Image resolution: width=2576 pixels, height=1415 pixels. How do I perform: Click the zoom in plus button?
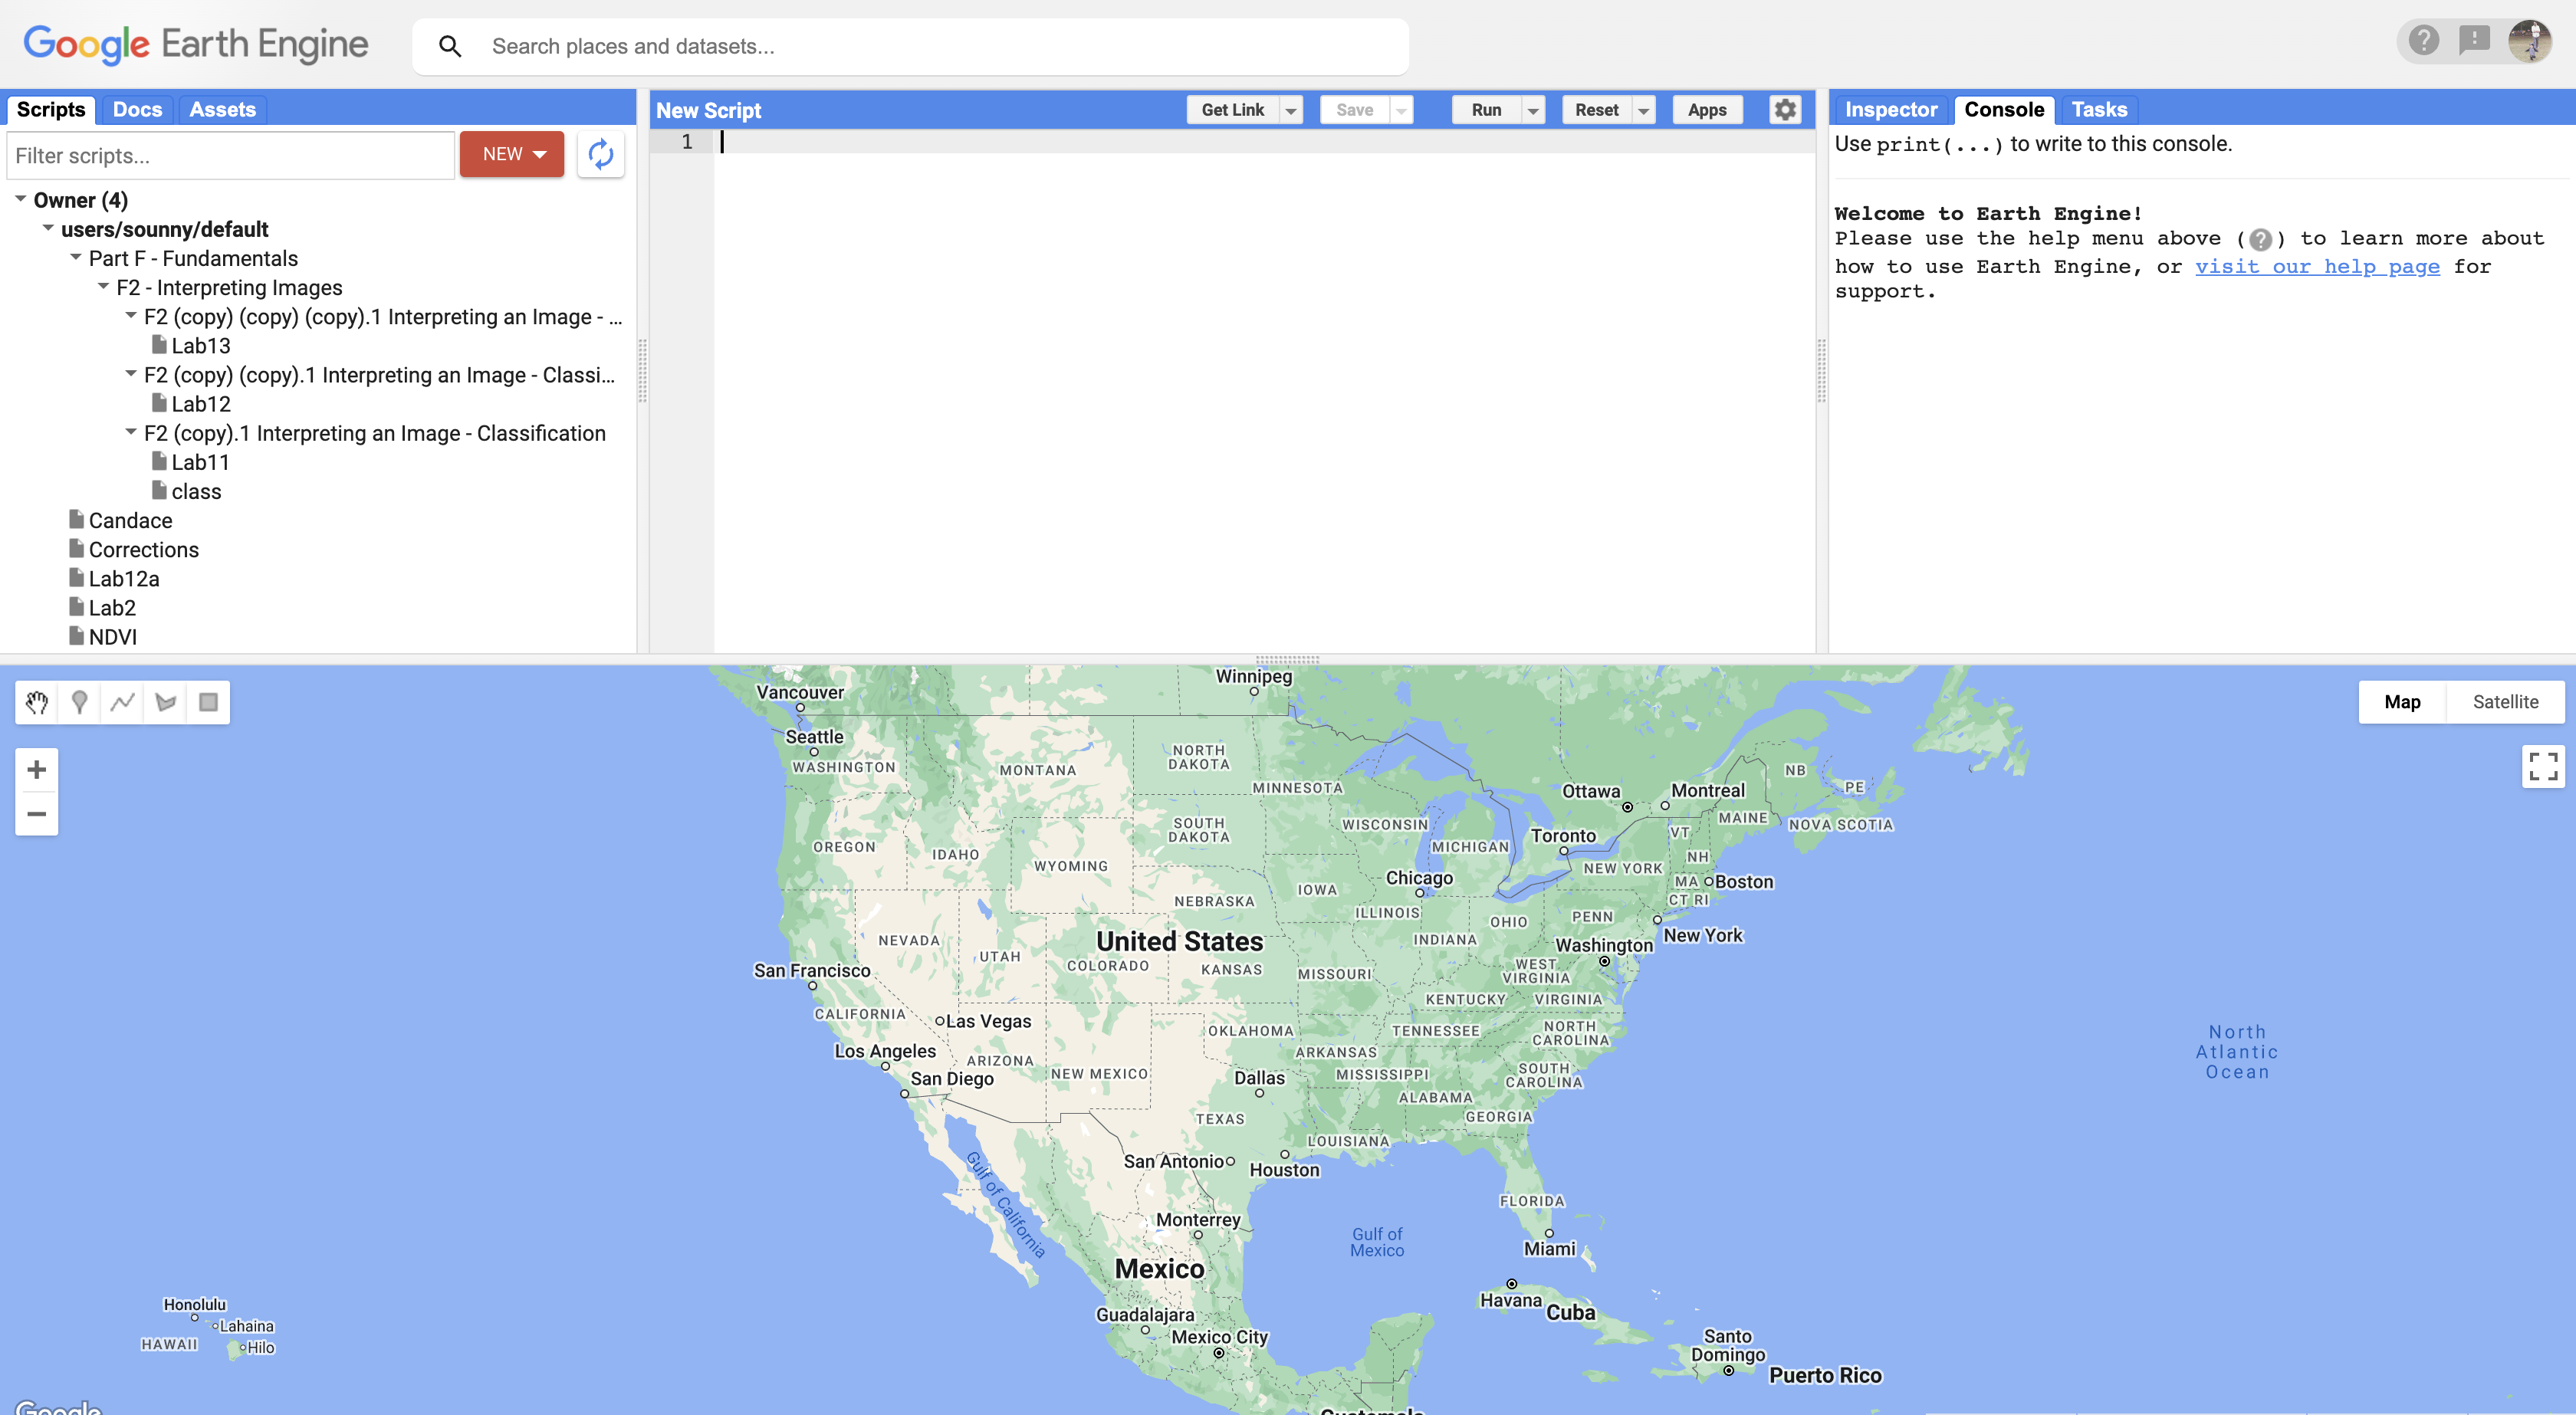37,769
